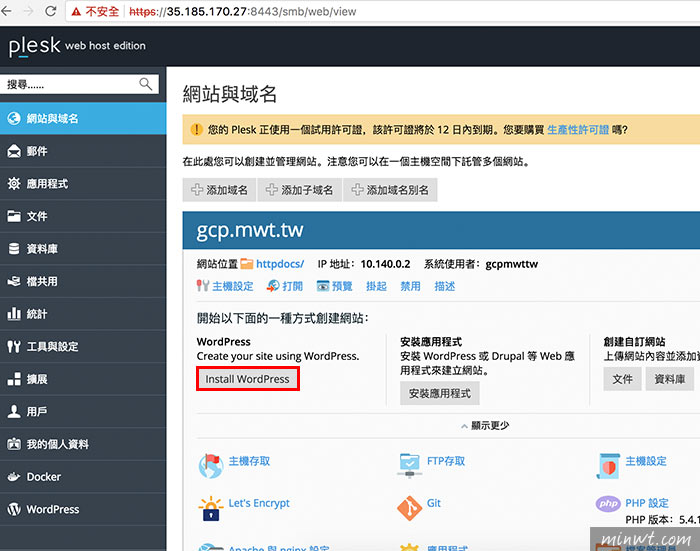Click the 預覽 preview link
700x551 pixels.
click(334, 286)
